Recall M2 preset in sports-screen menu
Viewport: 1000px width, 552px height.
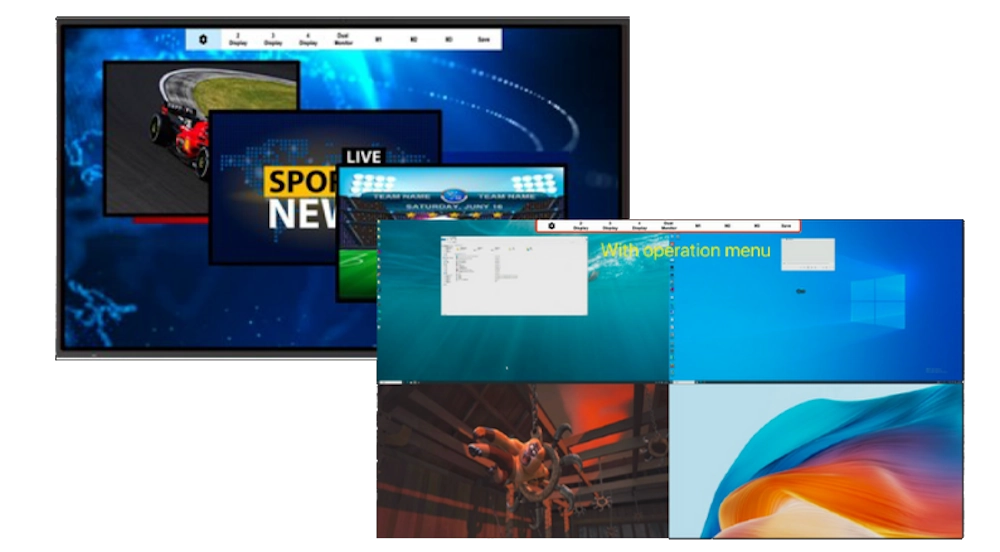(x=413, y=40)
